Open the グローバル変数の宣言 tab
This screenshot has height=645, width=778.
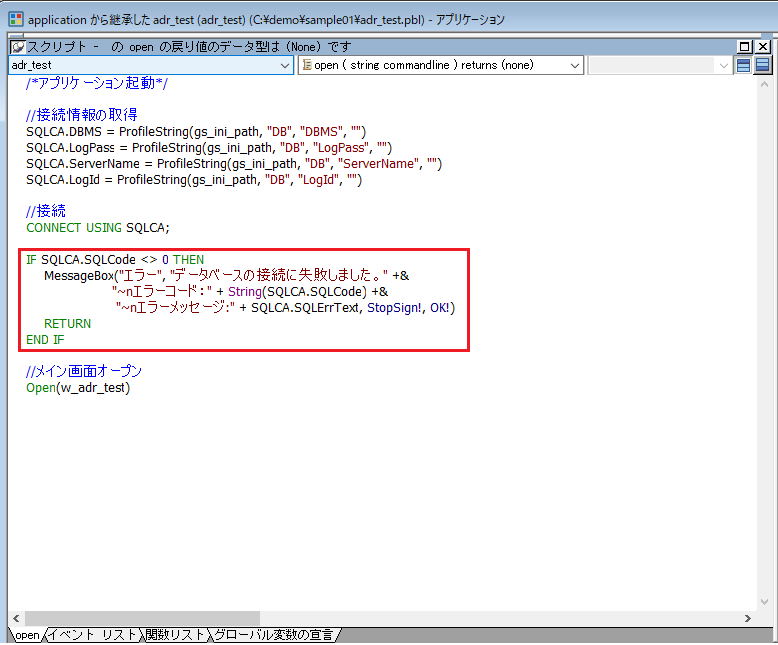pyautogui.click(x=273, y=635)
